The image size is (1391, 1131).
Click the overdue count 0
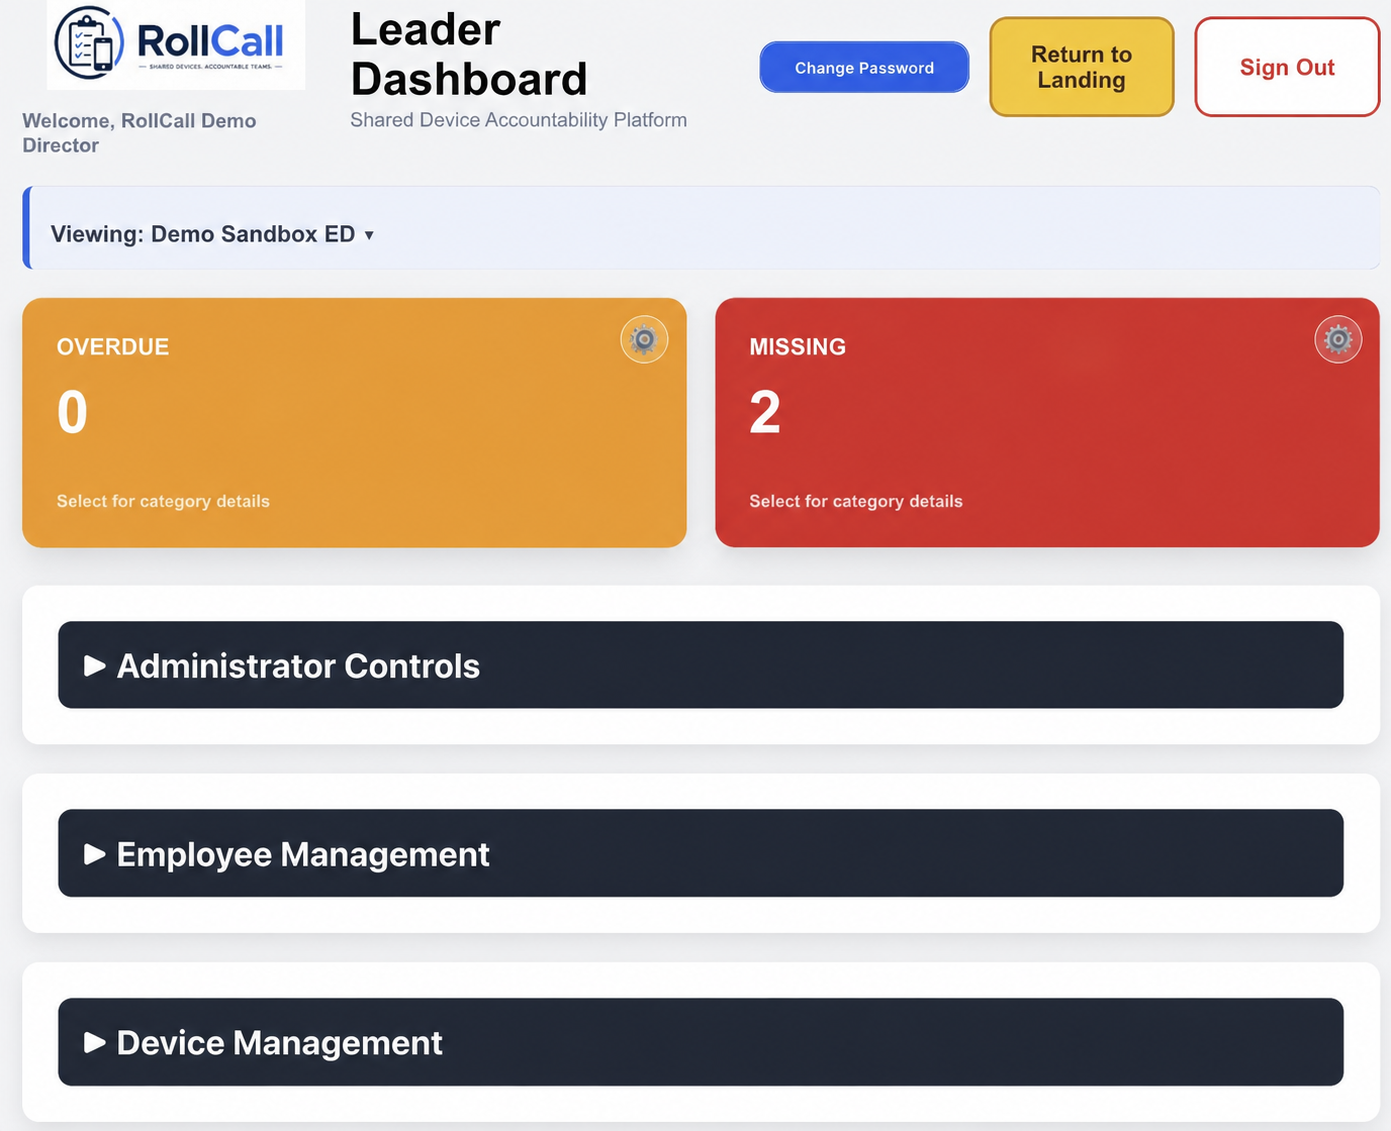[x=72, y=412]
